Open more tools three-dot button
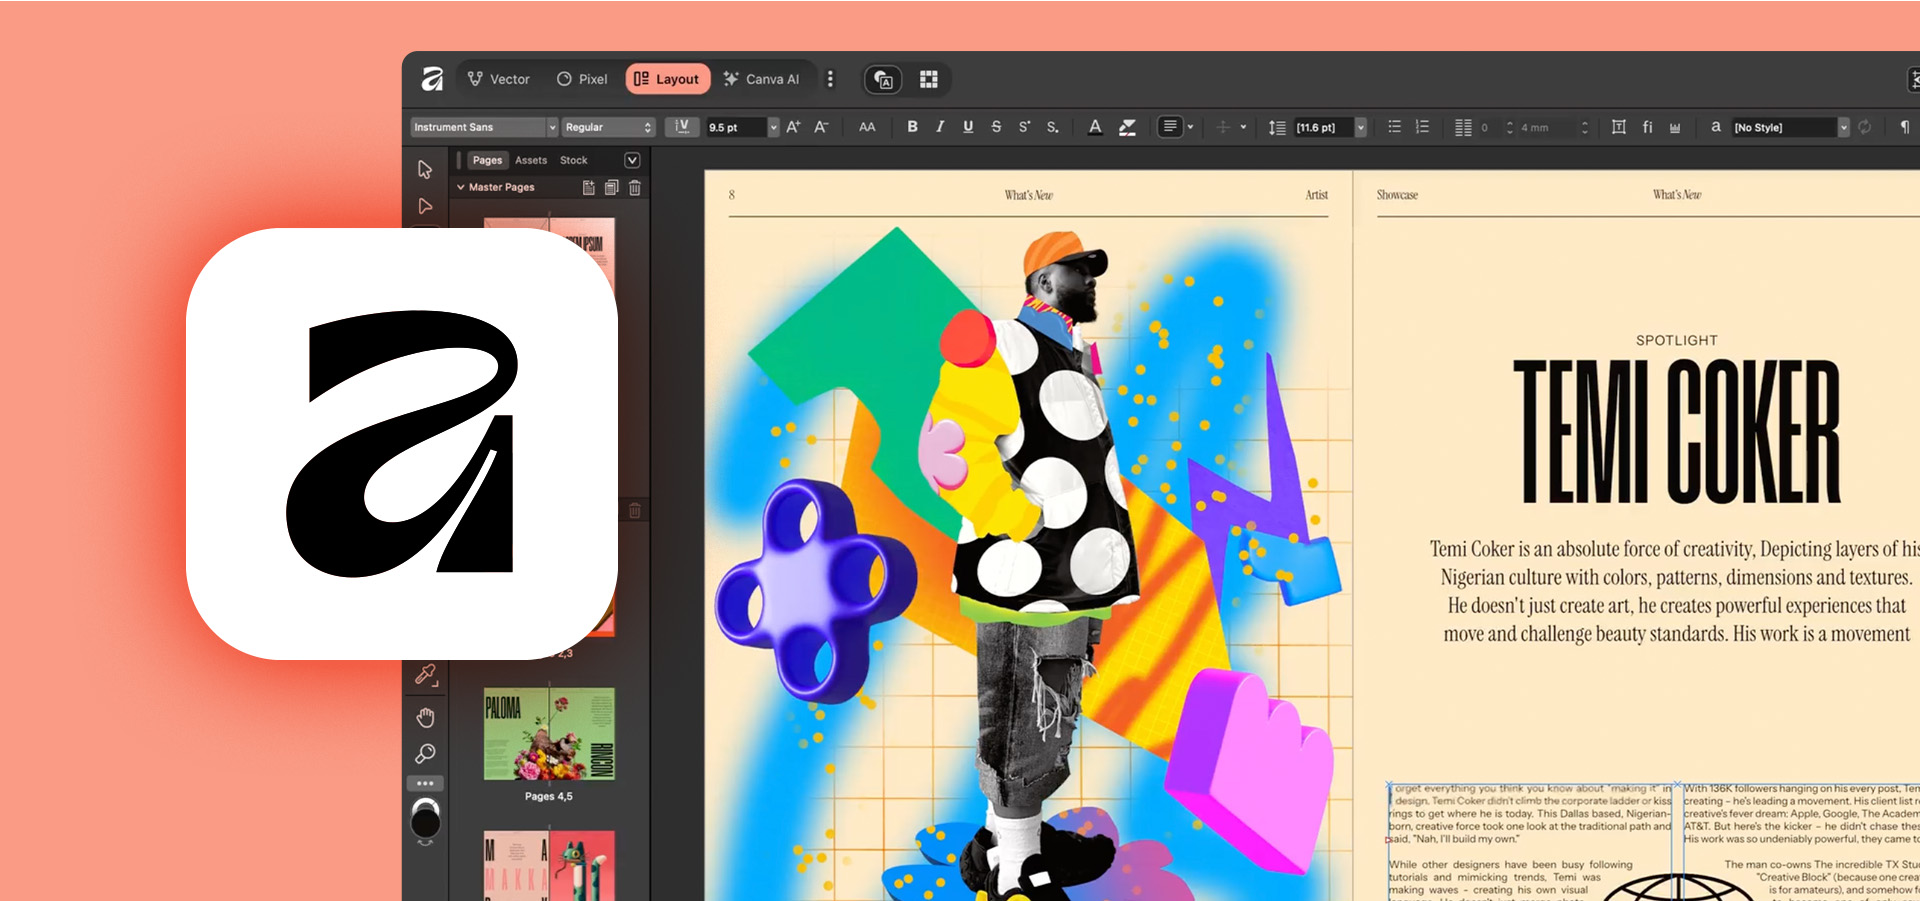Image resolution: width=1920 pixels, height=901 pixels. point(425,783)
